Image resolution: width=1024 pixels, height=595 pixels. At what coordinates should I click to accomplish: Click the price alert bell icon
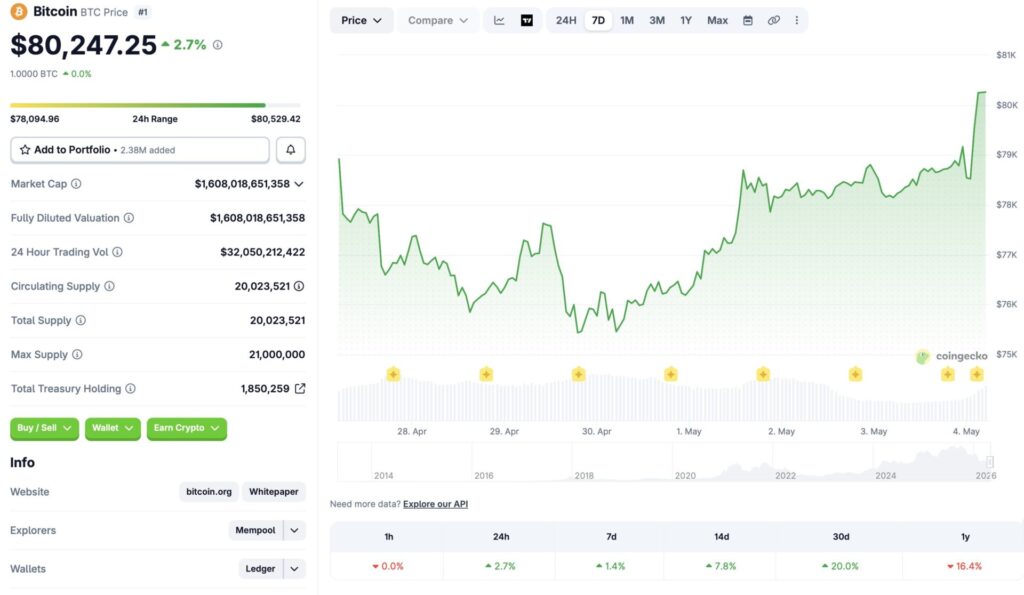(x=291, y=150)
